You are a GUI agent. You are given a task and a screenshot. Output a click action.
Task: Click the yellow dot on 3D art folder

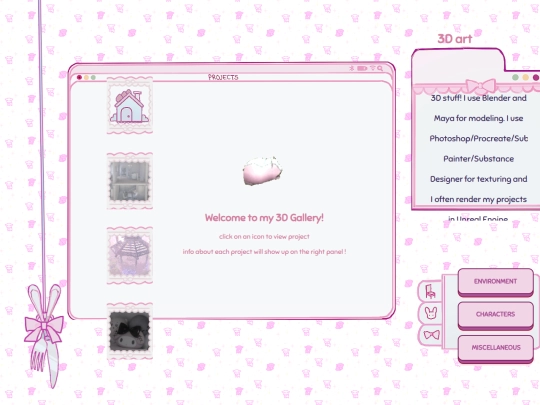click(x=526, y=77)
